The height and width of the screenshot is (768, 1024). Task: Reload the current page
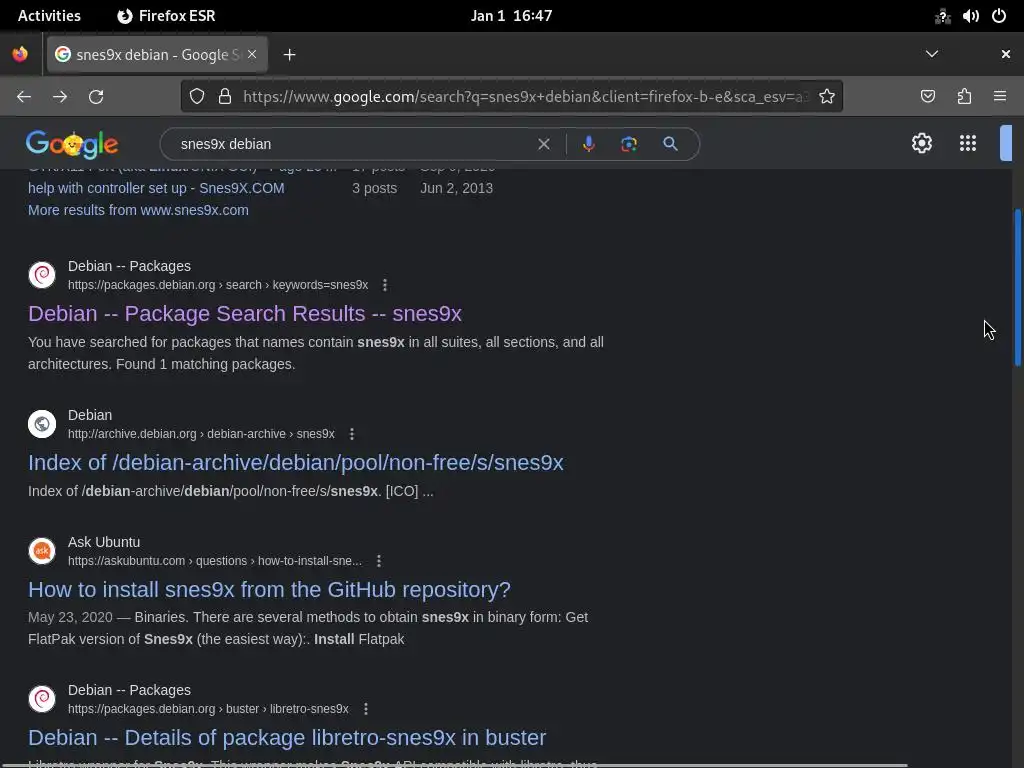[96, 97]
